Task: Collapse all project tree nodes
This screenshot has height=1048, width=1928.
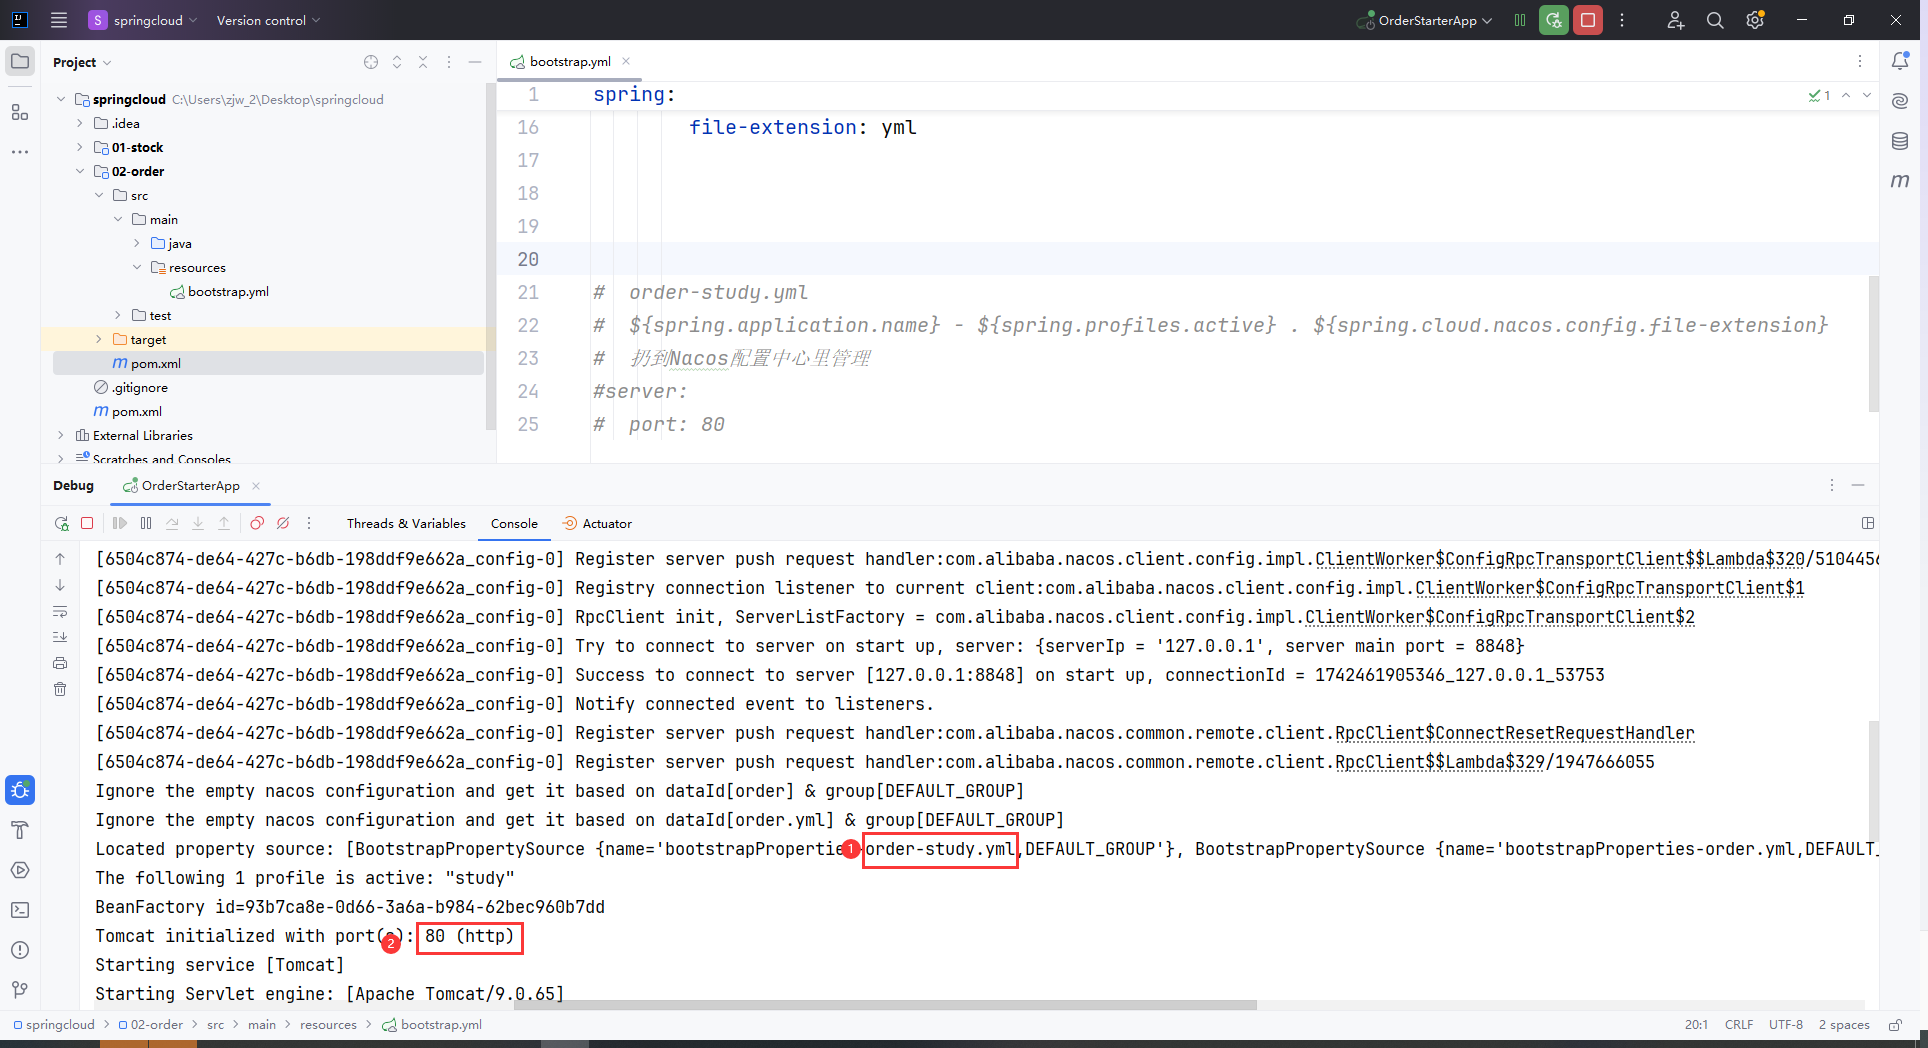Action: pyautogui.click(x=423, y=62)
